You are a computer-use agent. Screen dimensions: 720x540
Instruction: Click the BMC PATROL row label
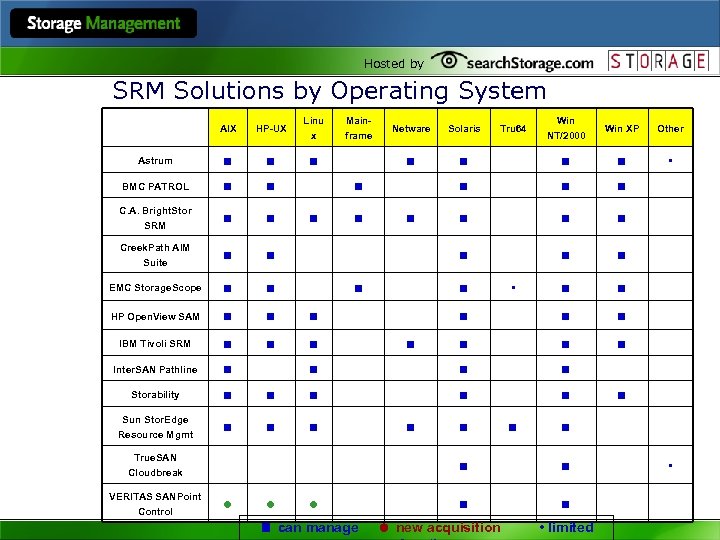pos(155,186)
